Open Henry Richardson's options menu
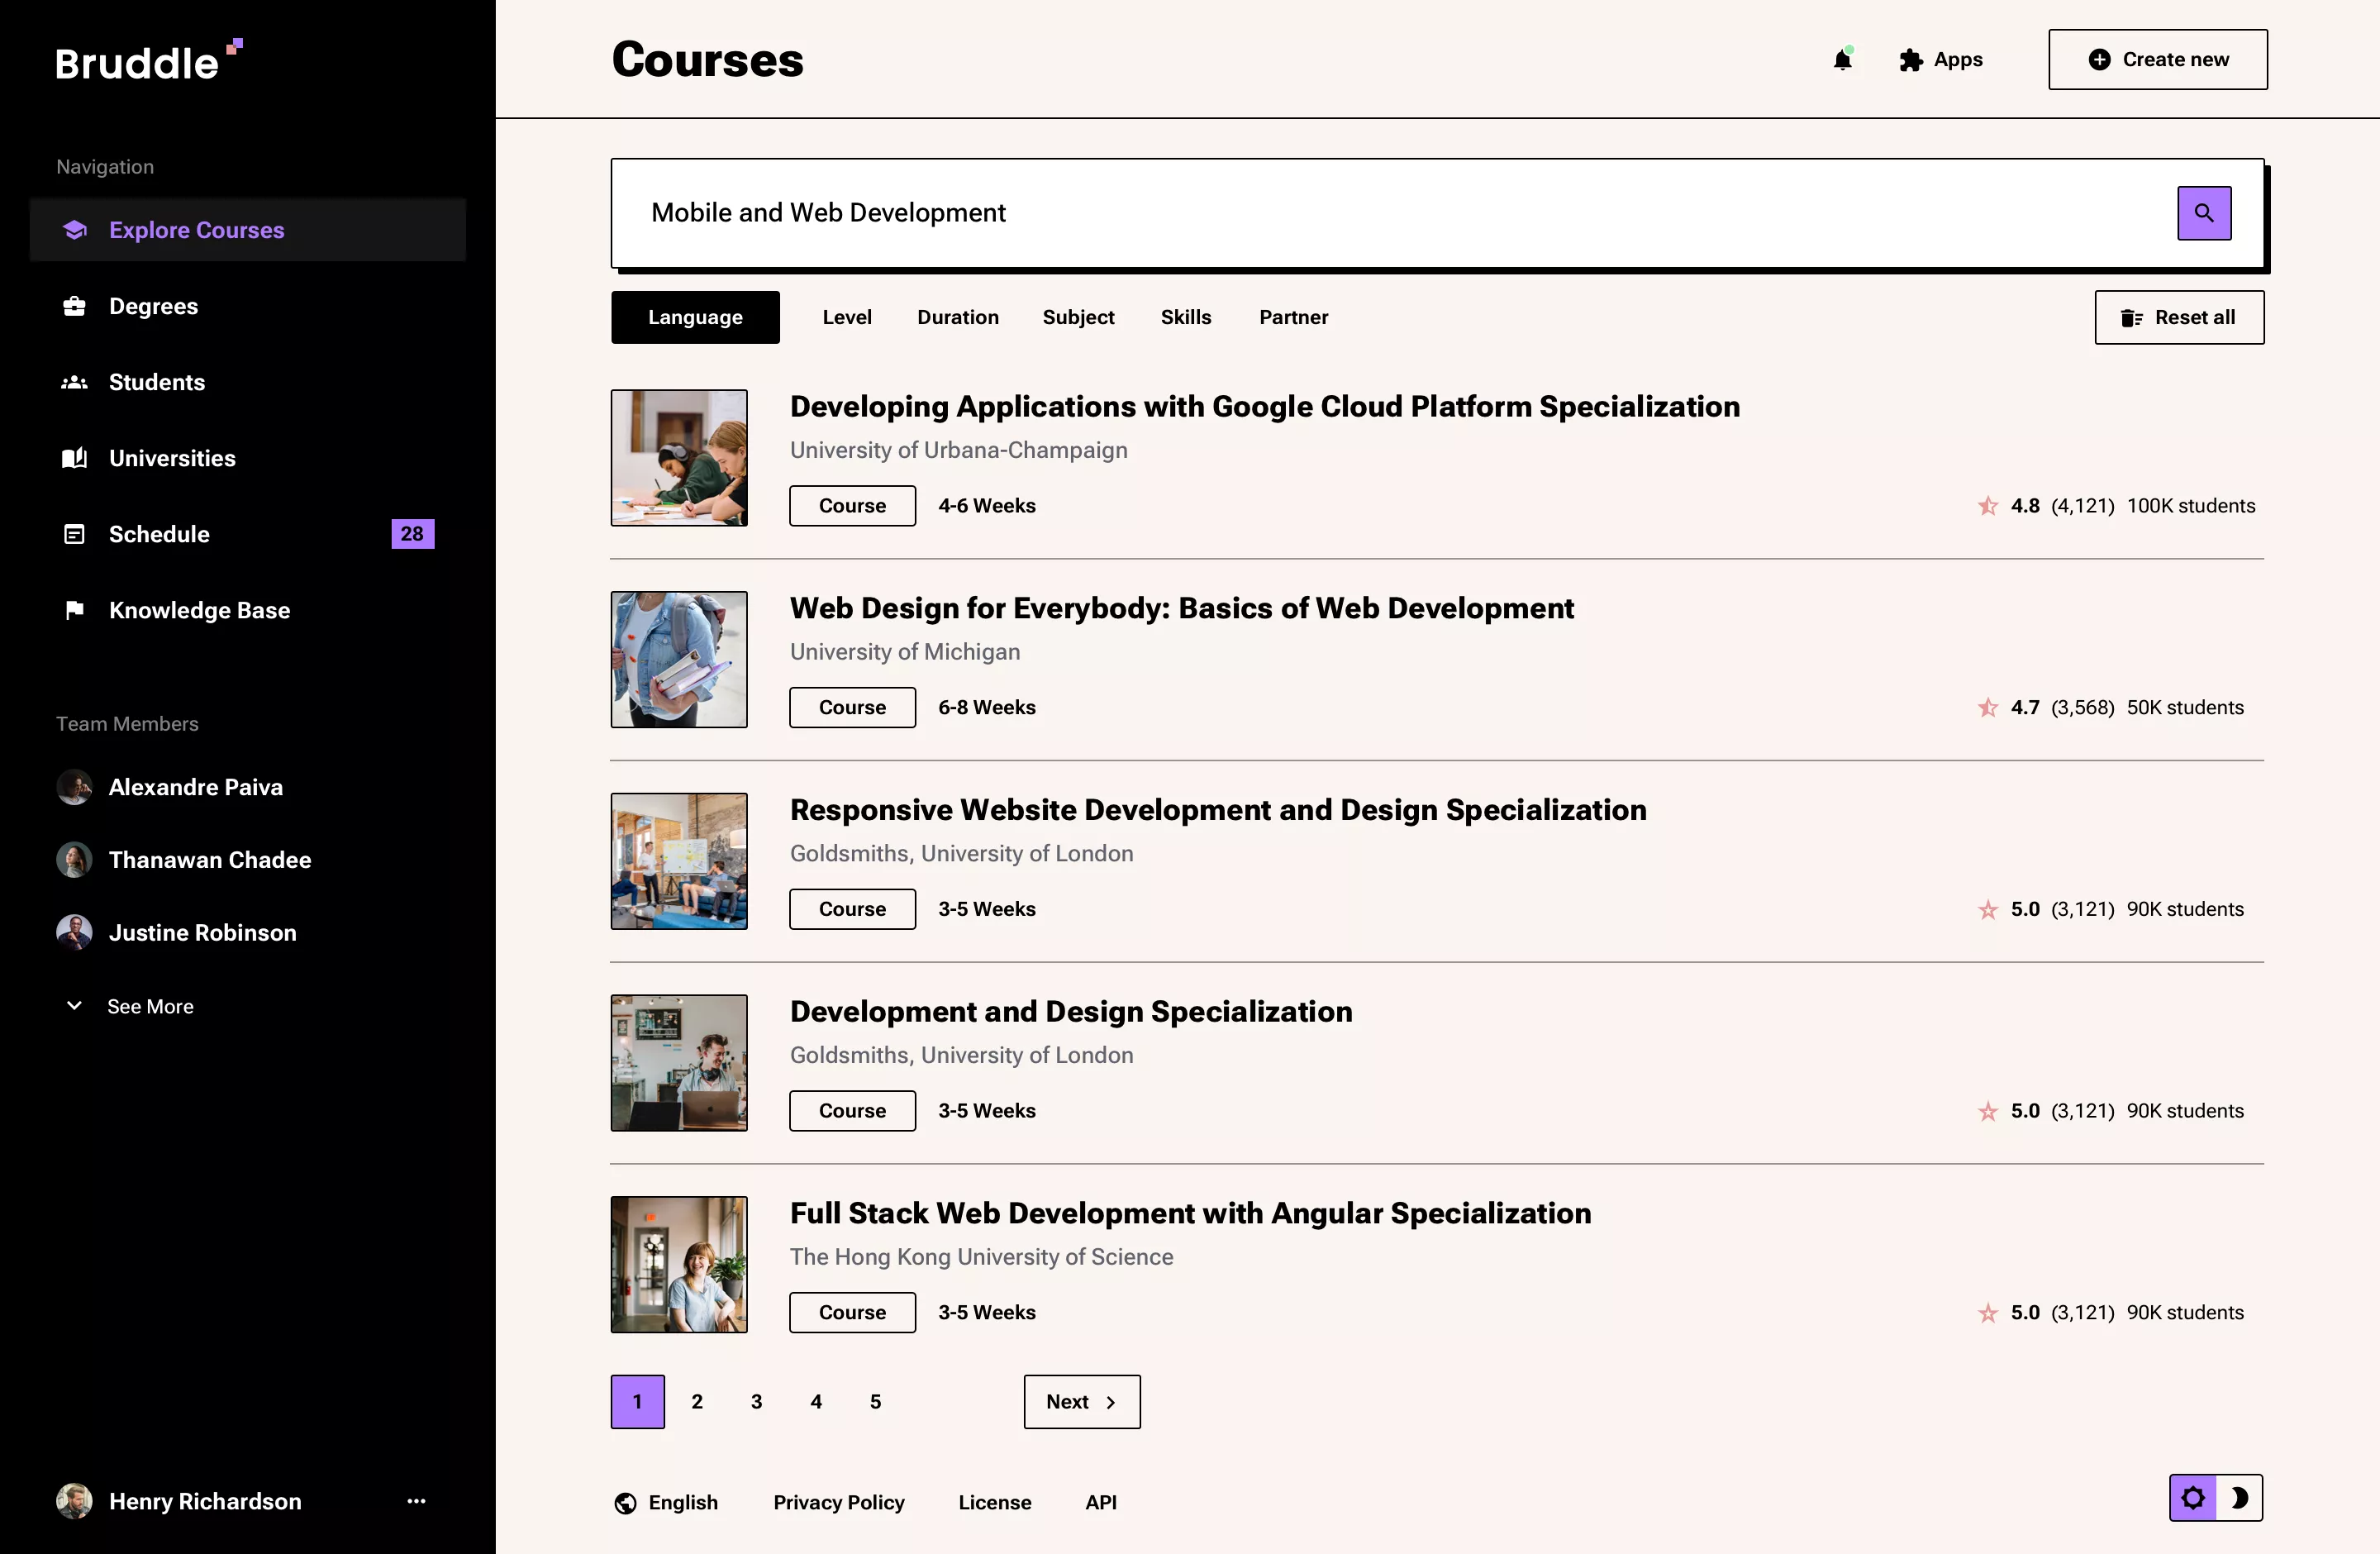 tap(416, 1501)
